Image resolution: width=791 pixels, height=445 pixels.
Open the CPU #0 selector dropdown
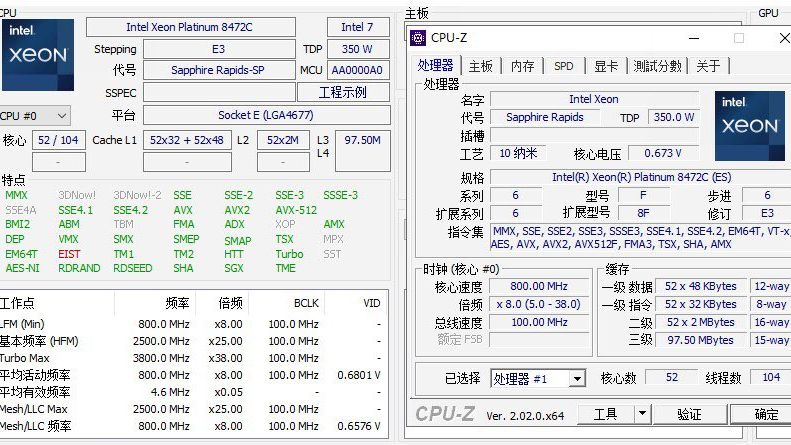(x=34, y=116)
